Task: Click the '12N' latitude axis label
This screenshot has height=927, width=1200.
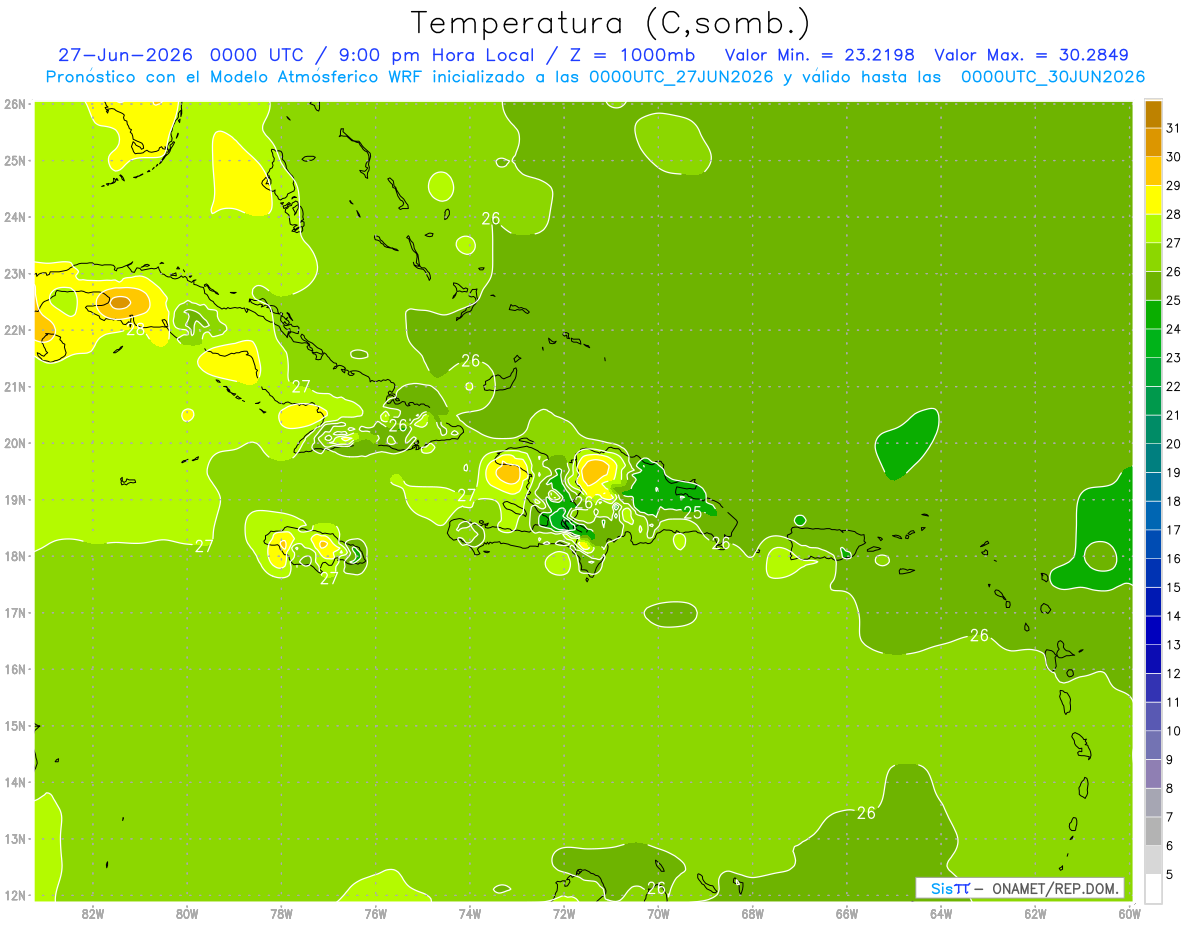Action: [16, 895]
